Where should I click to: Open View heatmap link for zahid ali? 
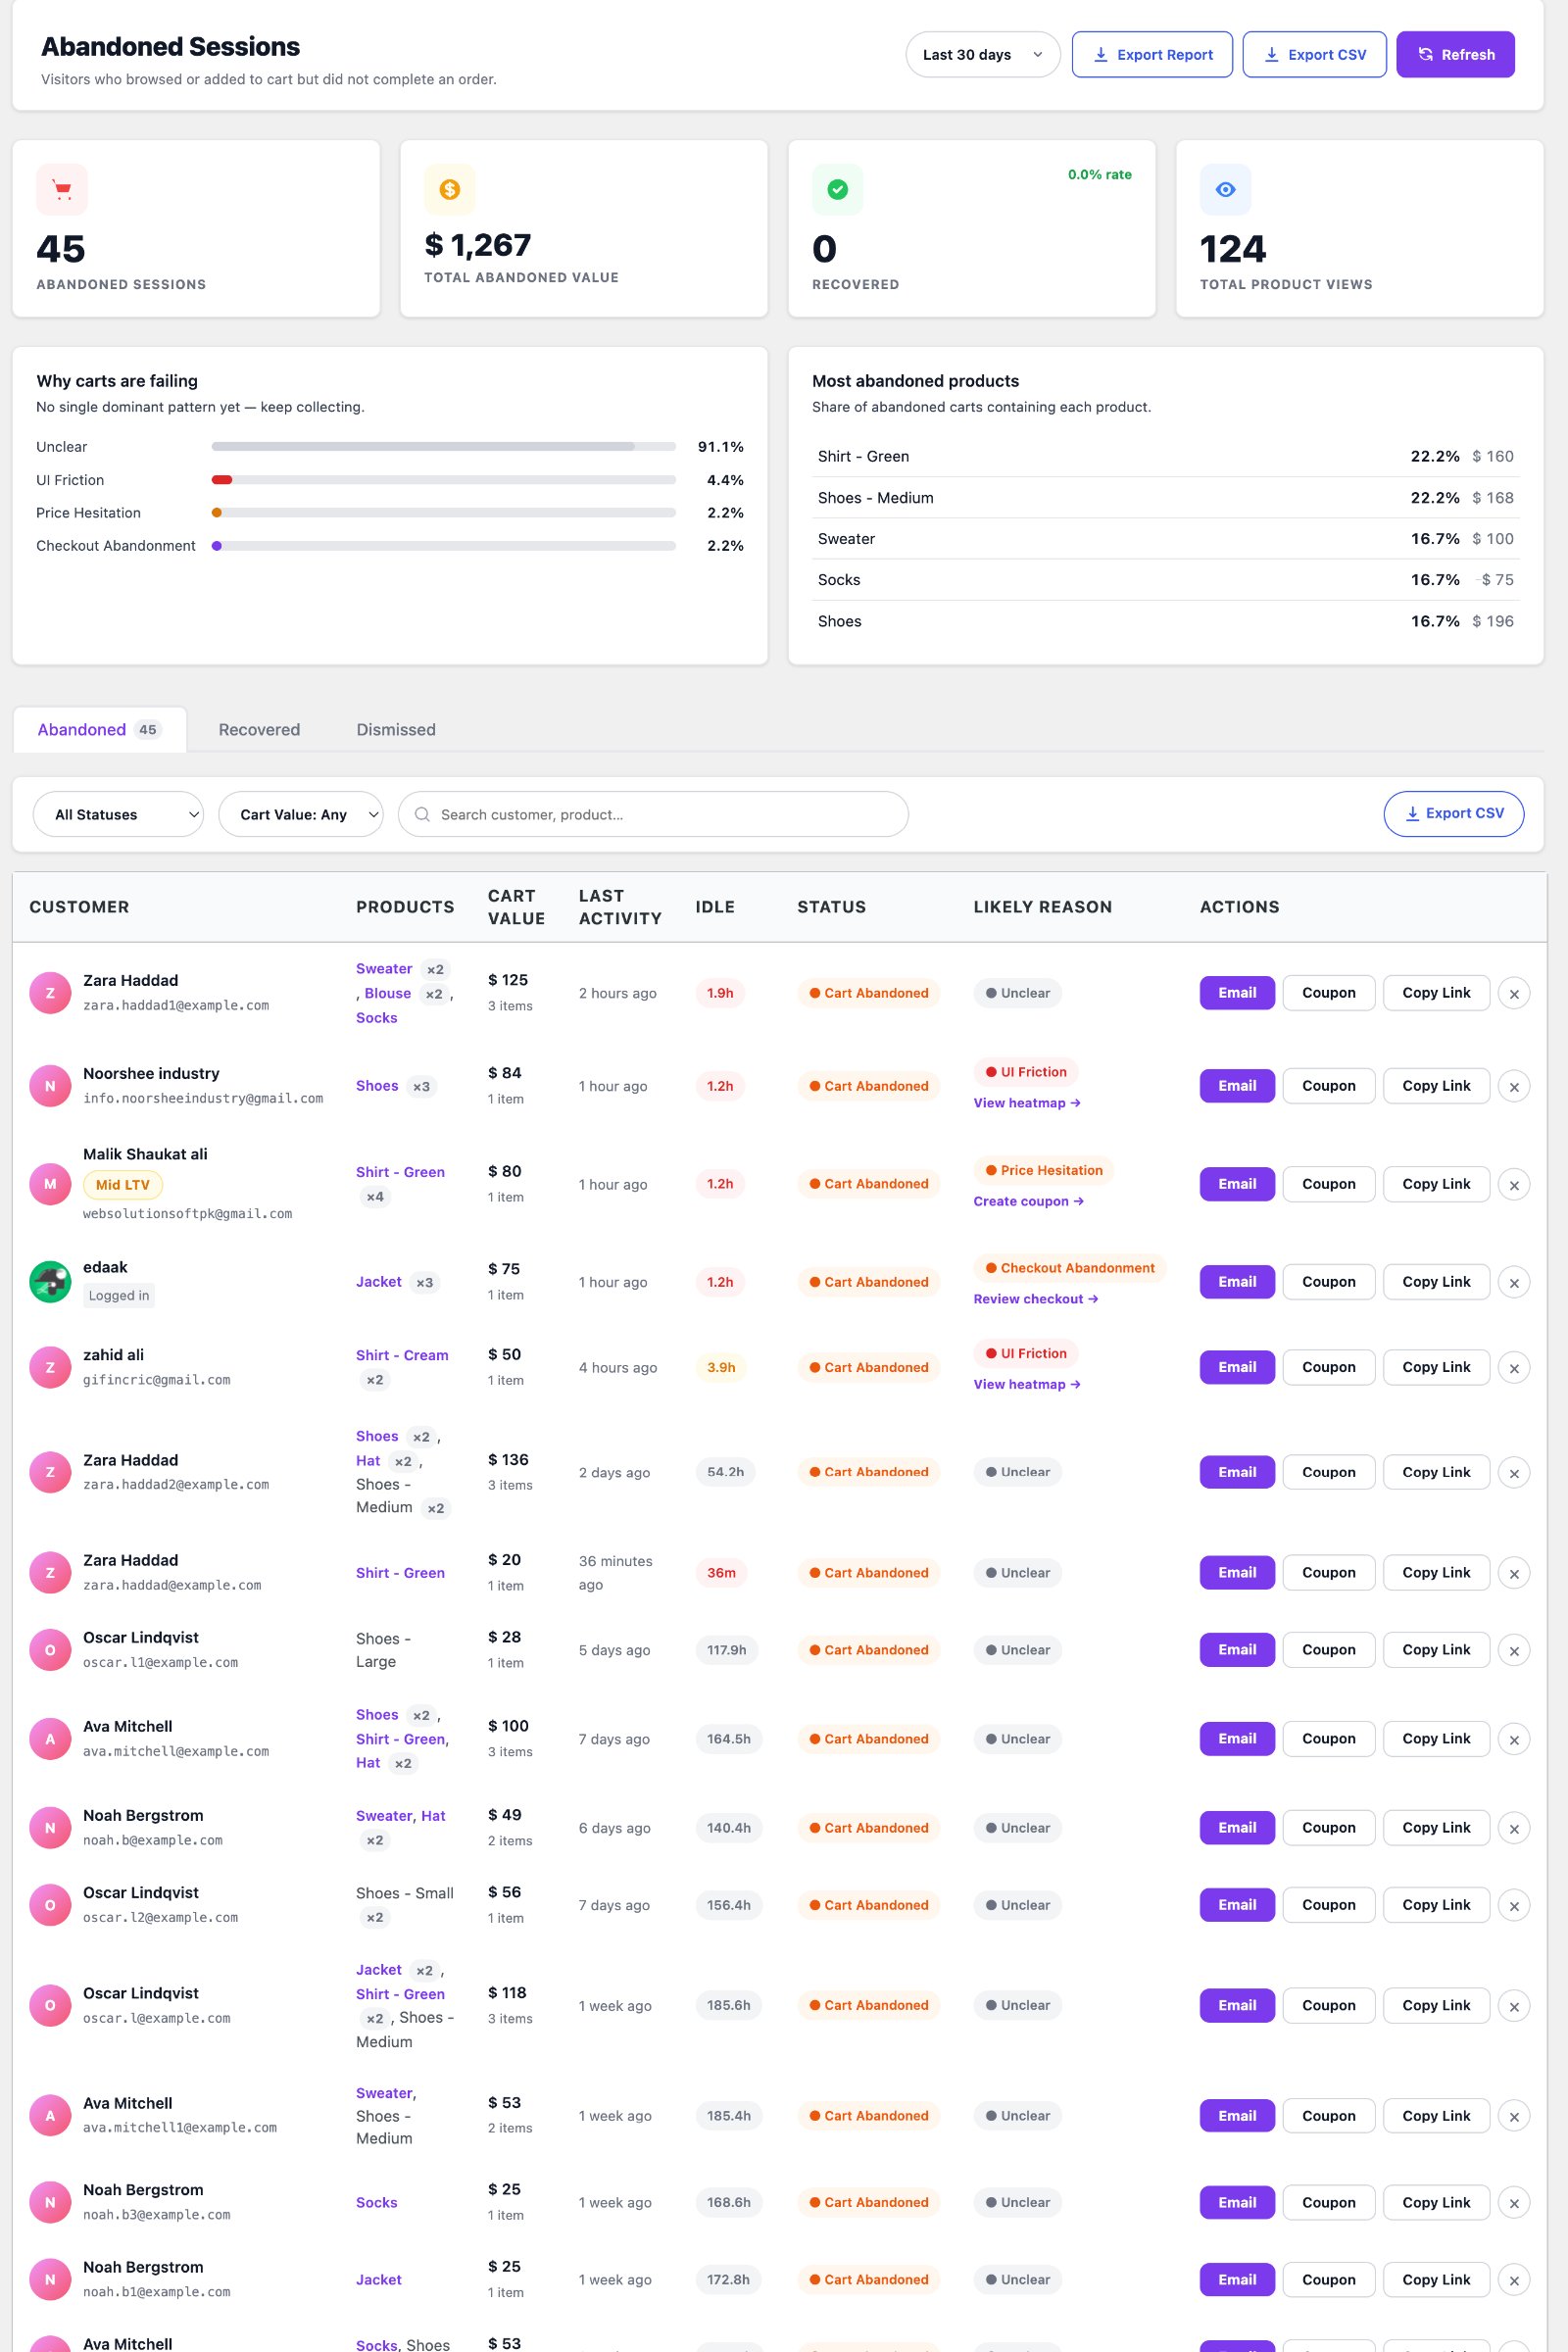[x=1027, y=1384]
